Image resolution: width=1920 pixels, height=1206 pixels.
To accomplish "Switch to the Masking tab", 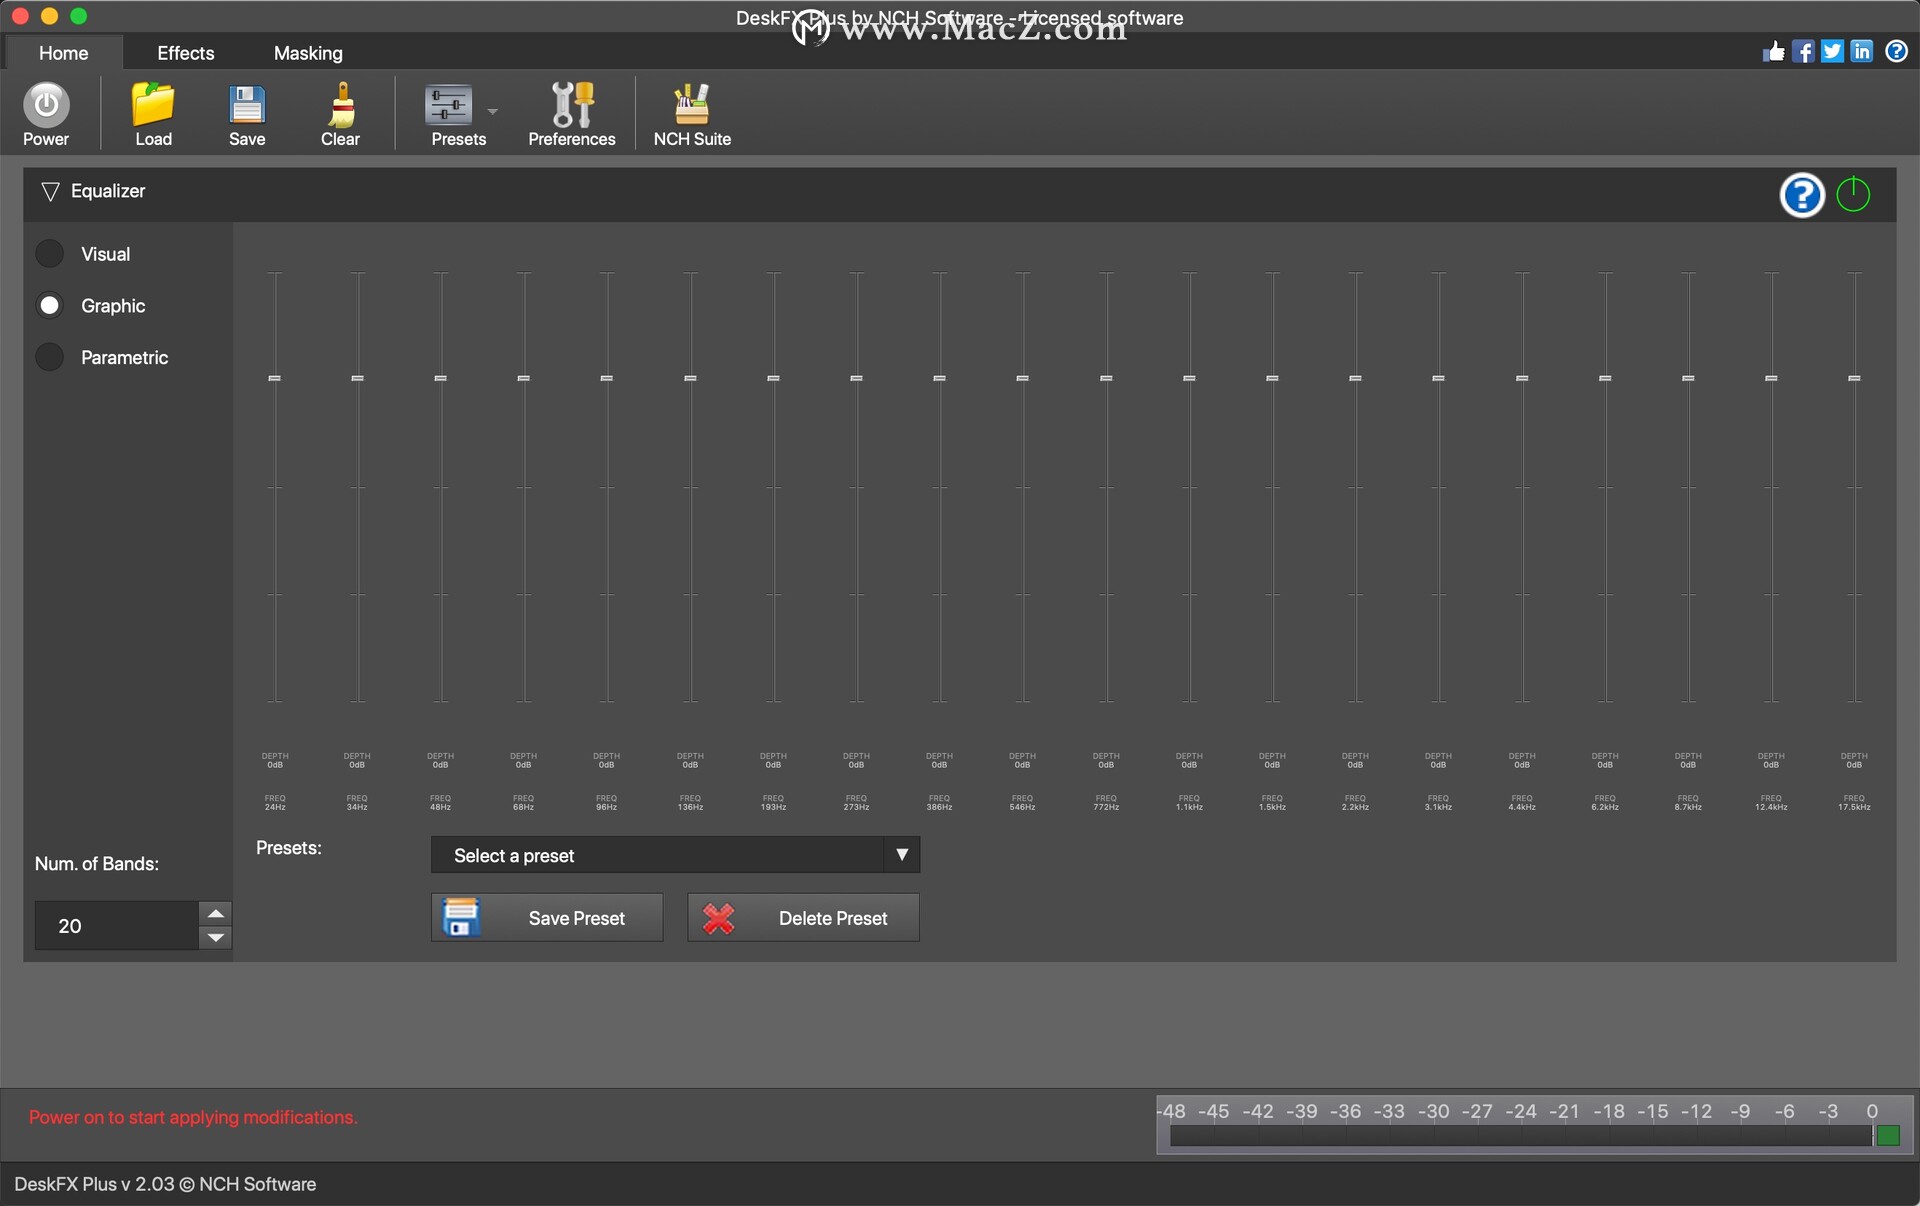I will 308,53.
